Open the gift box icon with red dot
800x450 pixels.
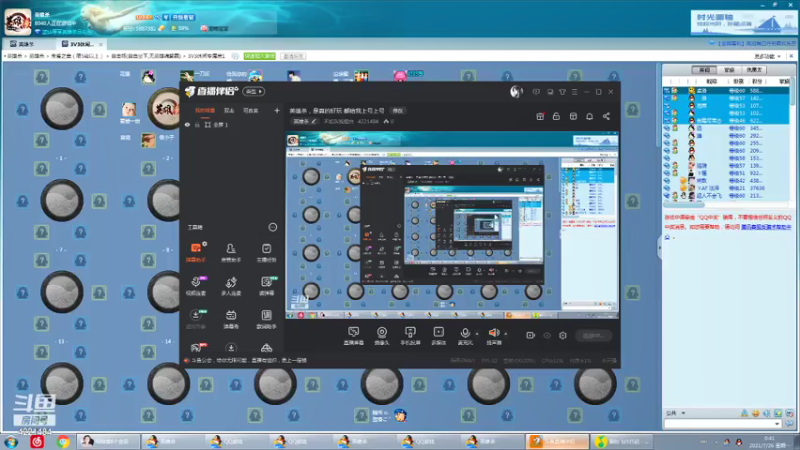(540, 116)
